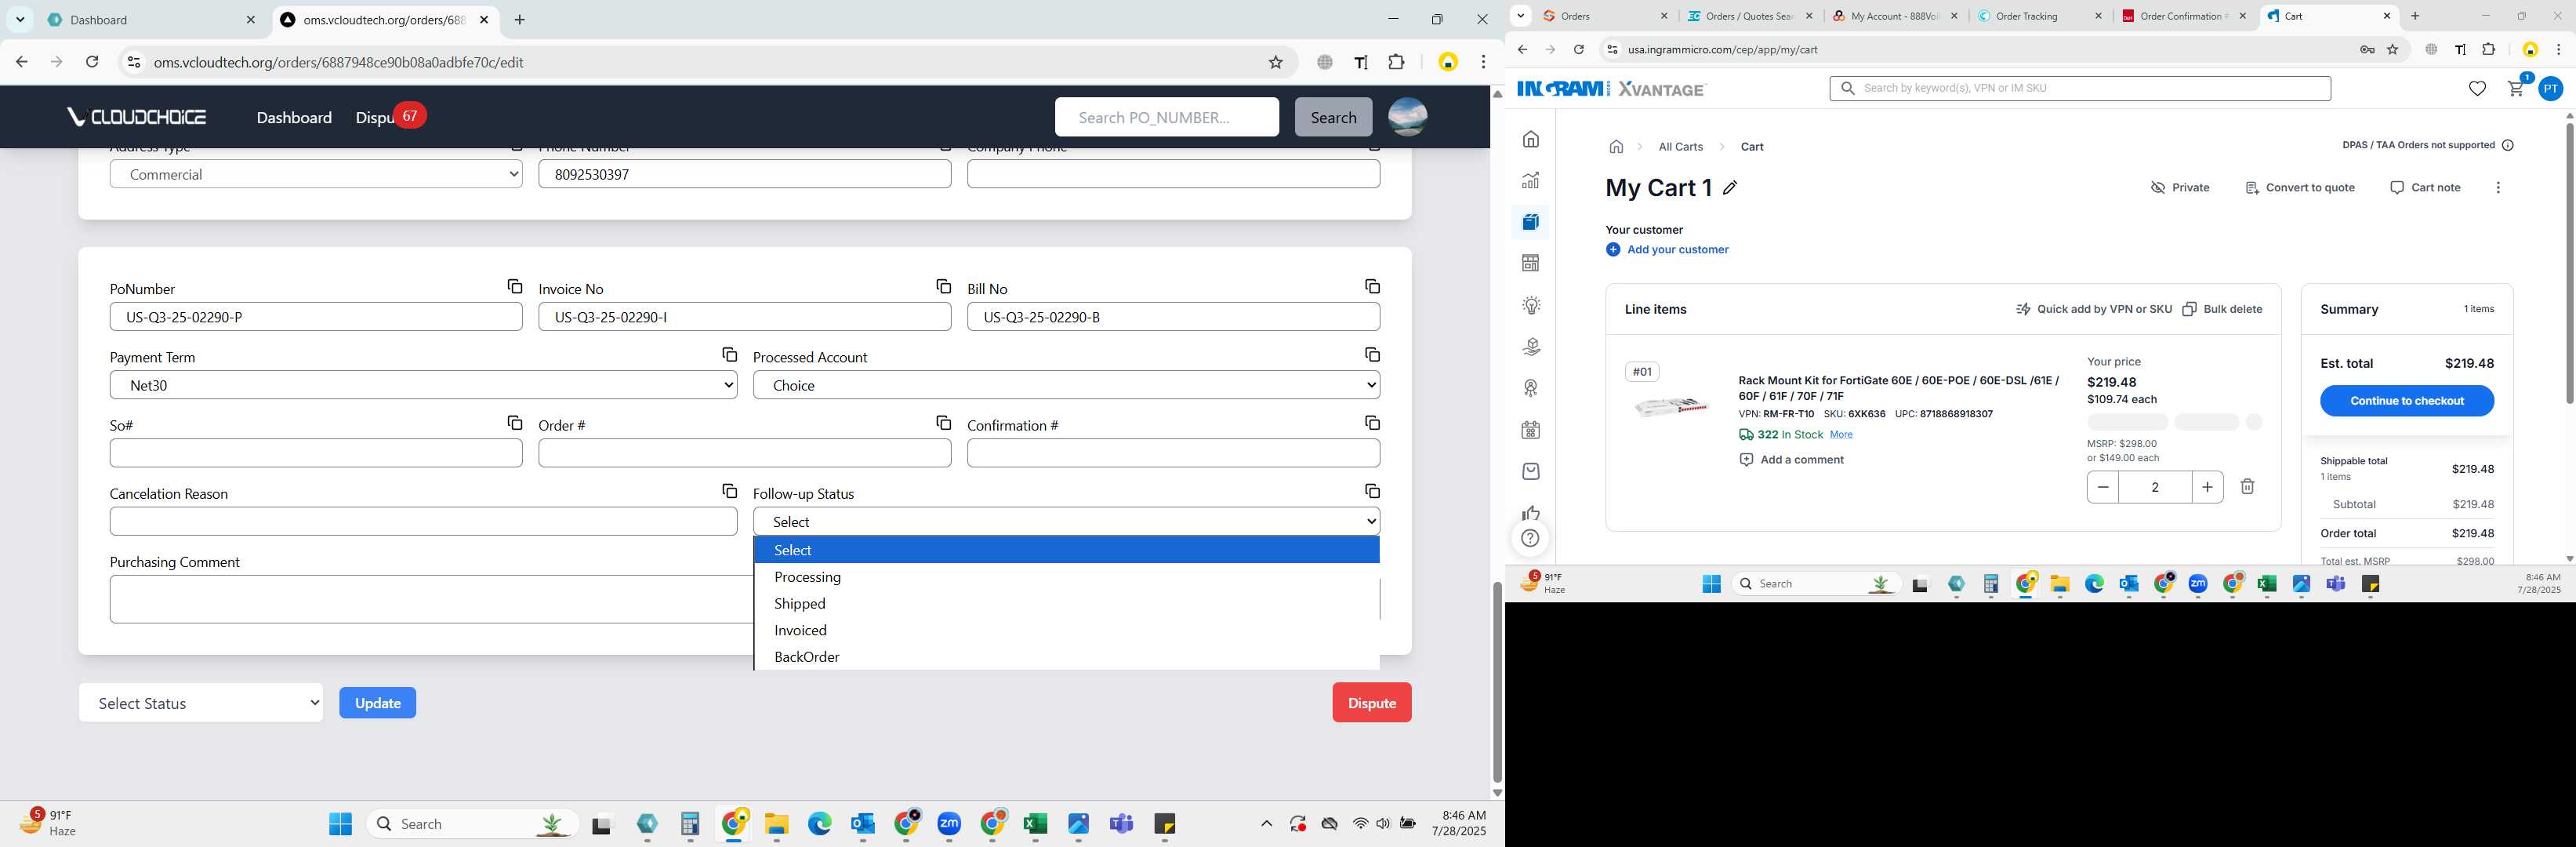Open the Ingram cart icon in header
Image resolution: width=2576 pixels, height=847 pixels.
pos(2516,89)
